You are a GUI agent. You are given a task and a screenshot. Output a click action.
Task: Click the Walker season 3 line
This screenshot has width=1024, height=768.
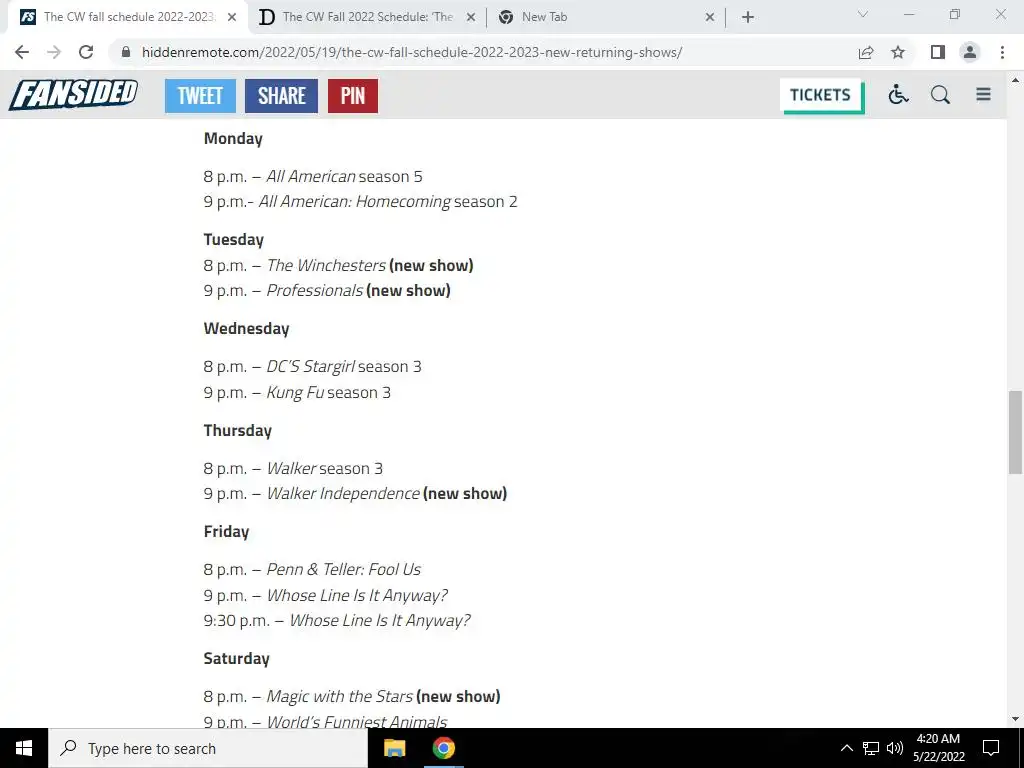[293, 468]
